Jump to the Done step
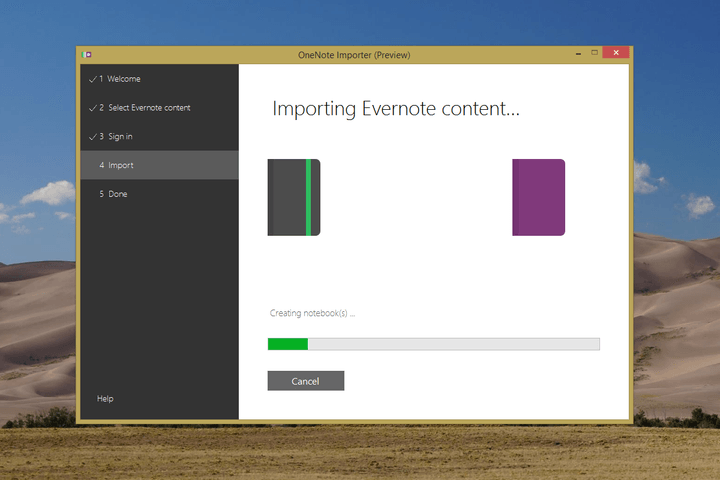 click(x=159, y=194)
